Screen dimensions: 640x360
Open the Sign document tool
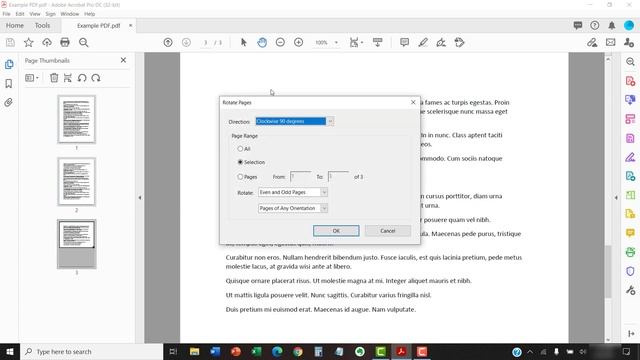click(441, 42)
